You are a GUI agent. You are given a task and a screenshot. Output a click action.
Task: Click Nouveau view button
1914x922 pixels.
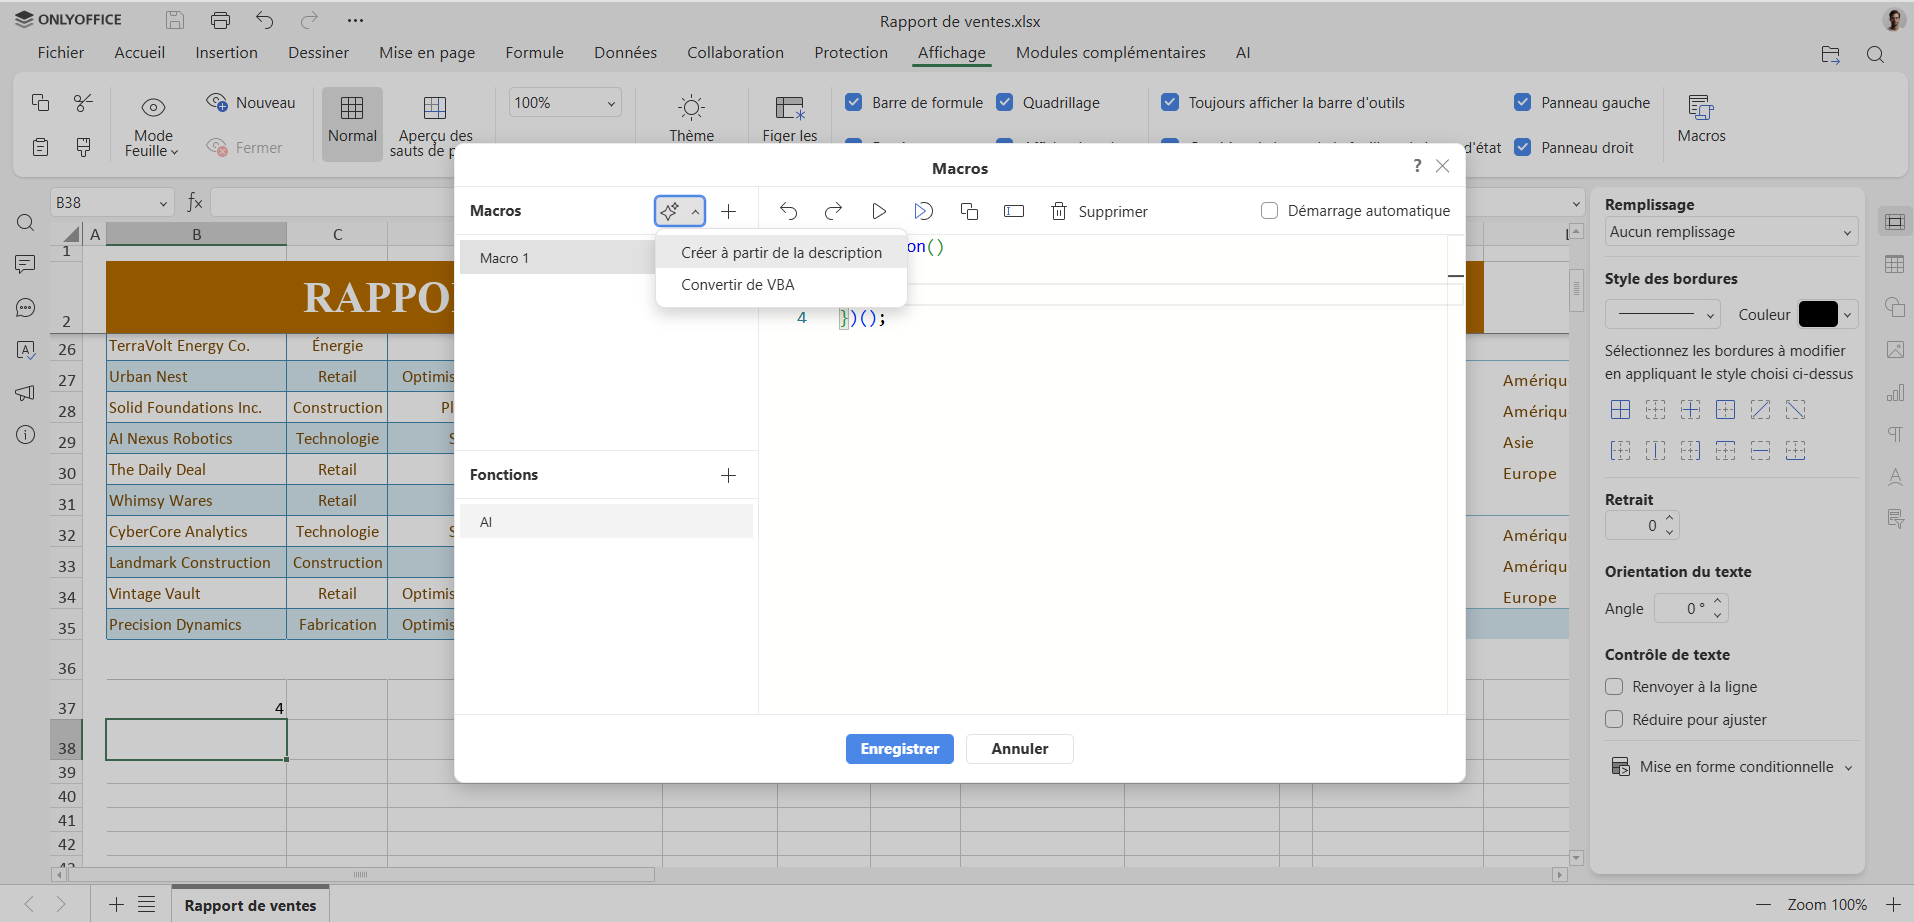coord(251,102)
